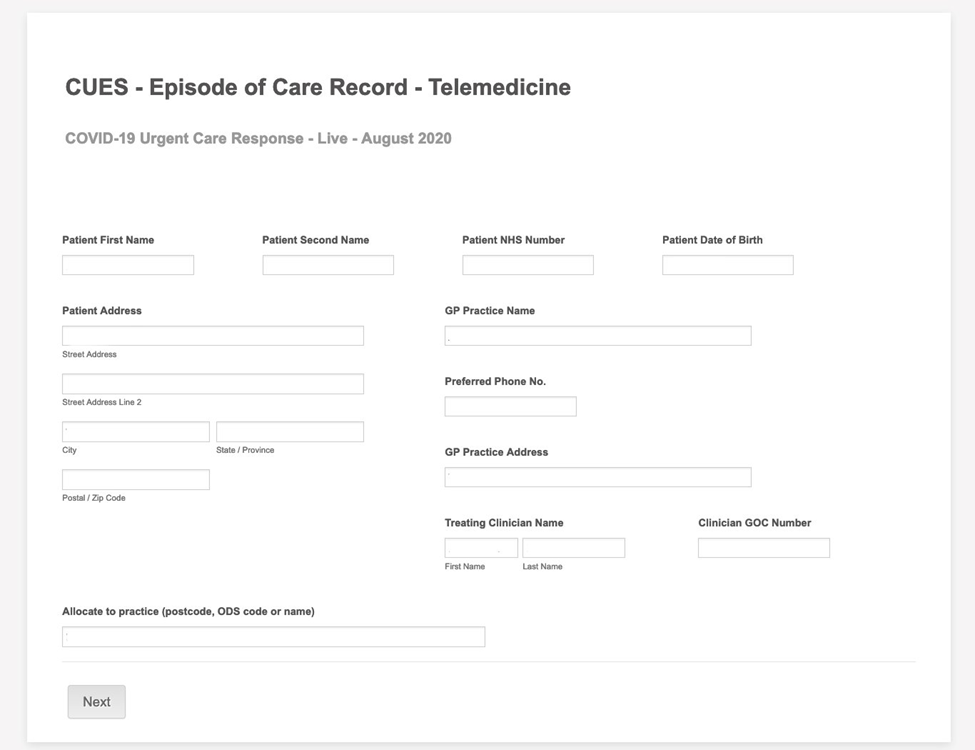
Task: Click the Patient Date of Birth box
Action: 728,265
